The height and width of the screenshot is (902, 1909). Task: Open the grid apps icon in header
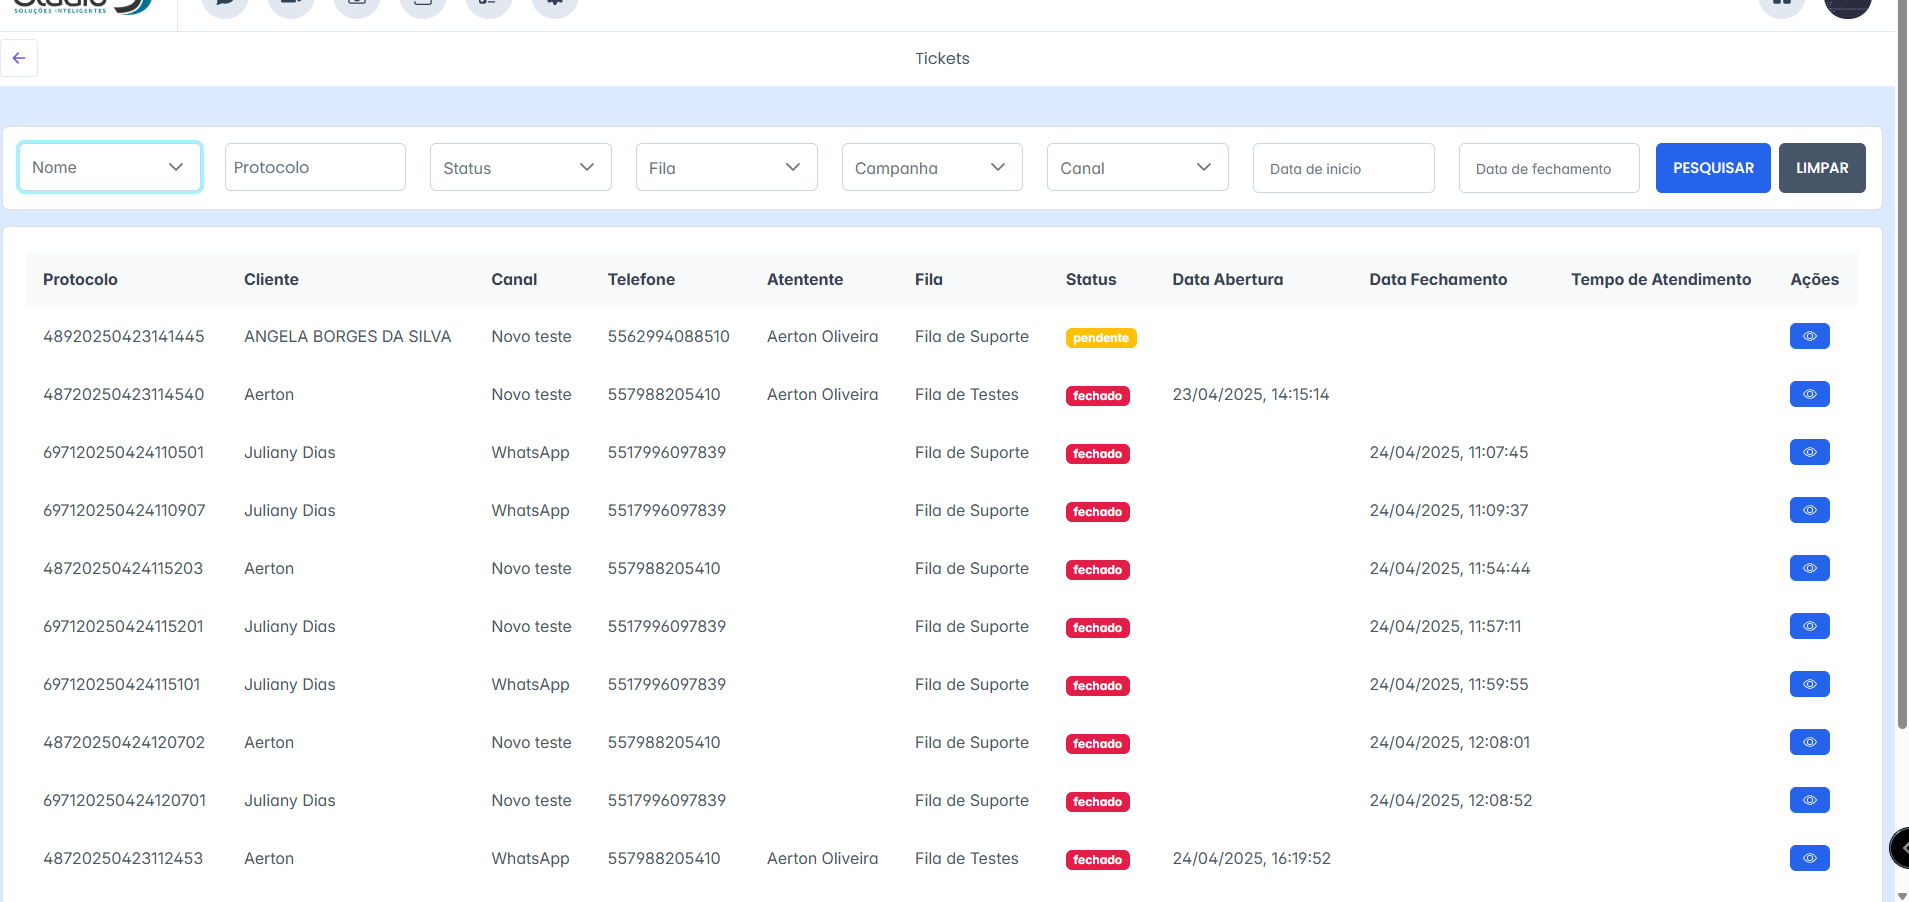[1781, 5]
